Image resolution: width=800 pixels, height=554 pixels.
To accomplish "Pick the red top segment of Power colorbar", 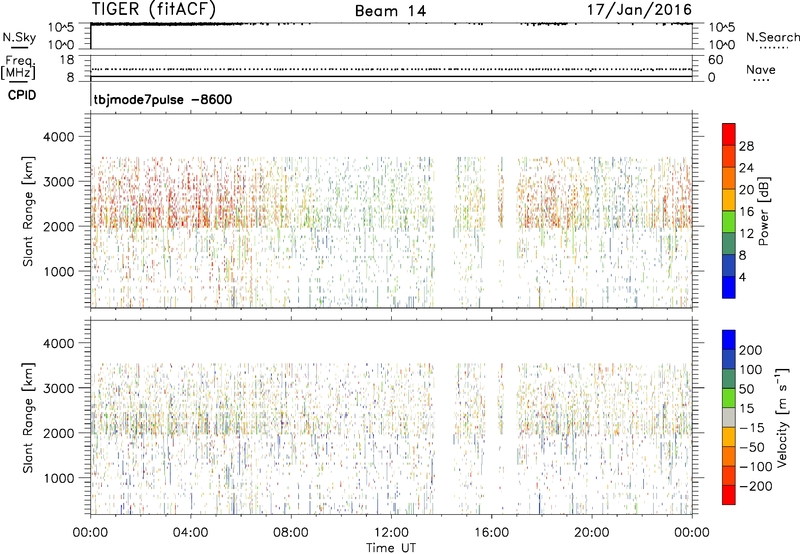I will point(729,134).
